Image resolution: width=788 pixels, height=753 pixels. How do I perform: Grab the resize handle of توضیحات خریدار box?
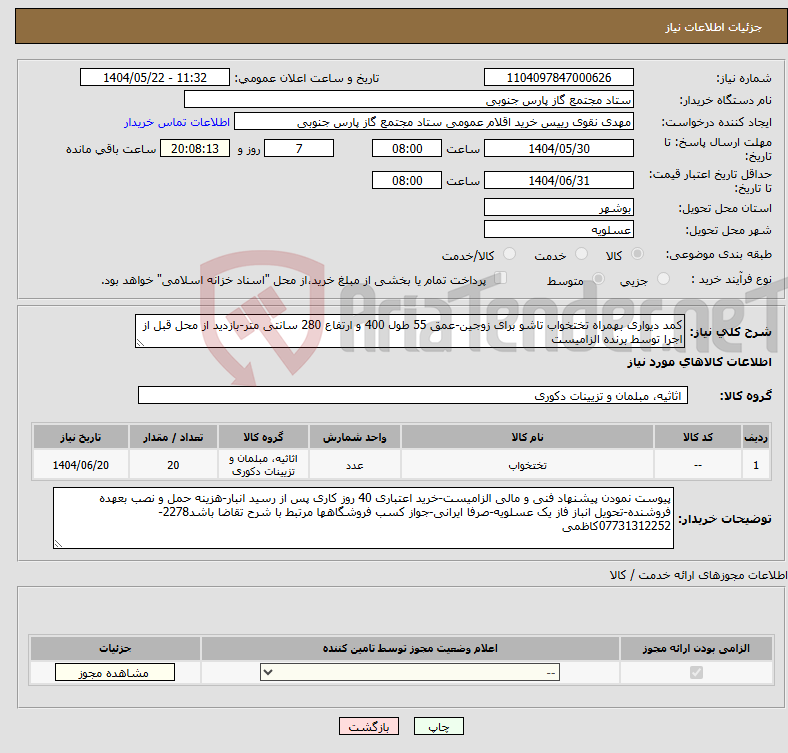(59, 544)
